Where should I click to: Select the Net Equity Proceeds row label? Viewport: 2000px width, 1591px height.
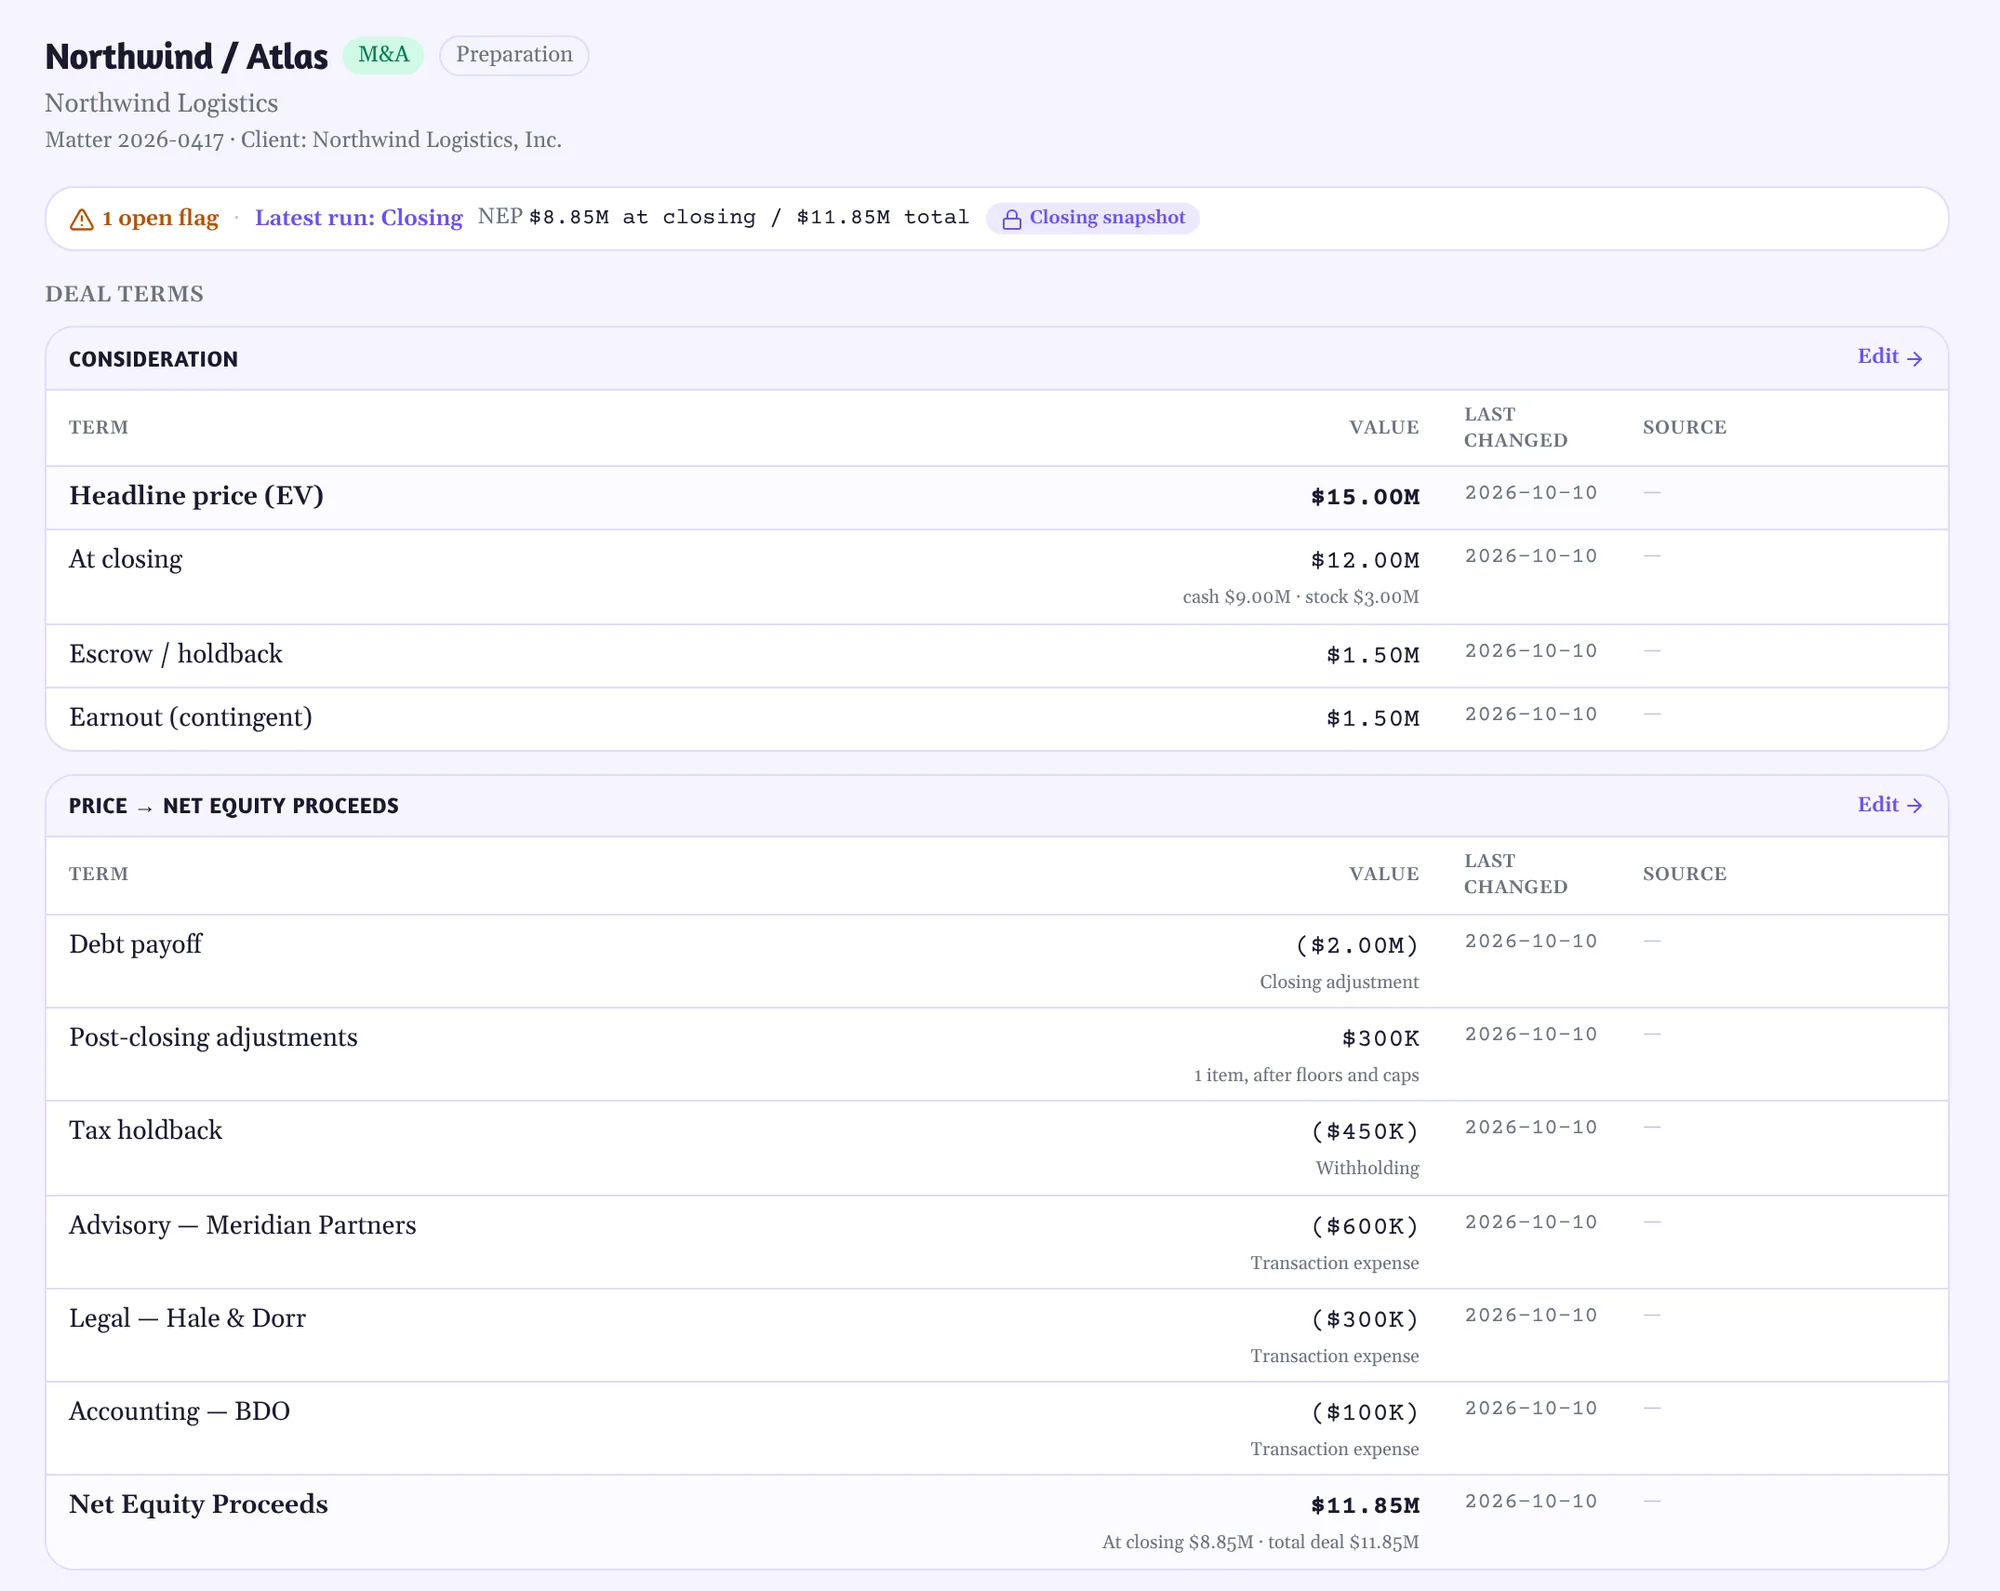pos(198,1504)
